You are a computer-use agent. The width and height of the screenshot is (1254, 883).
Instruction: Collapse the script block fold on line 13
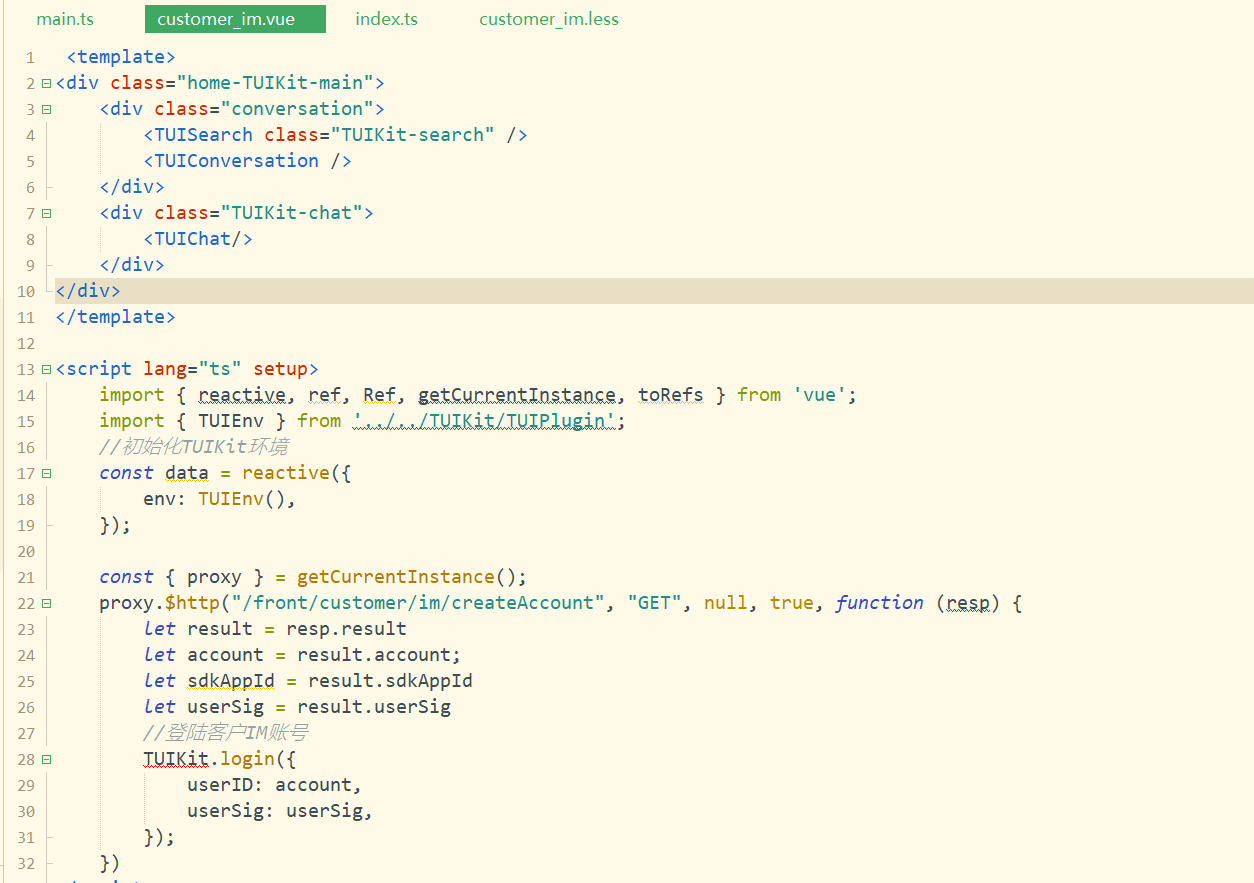46,369
